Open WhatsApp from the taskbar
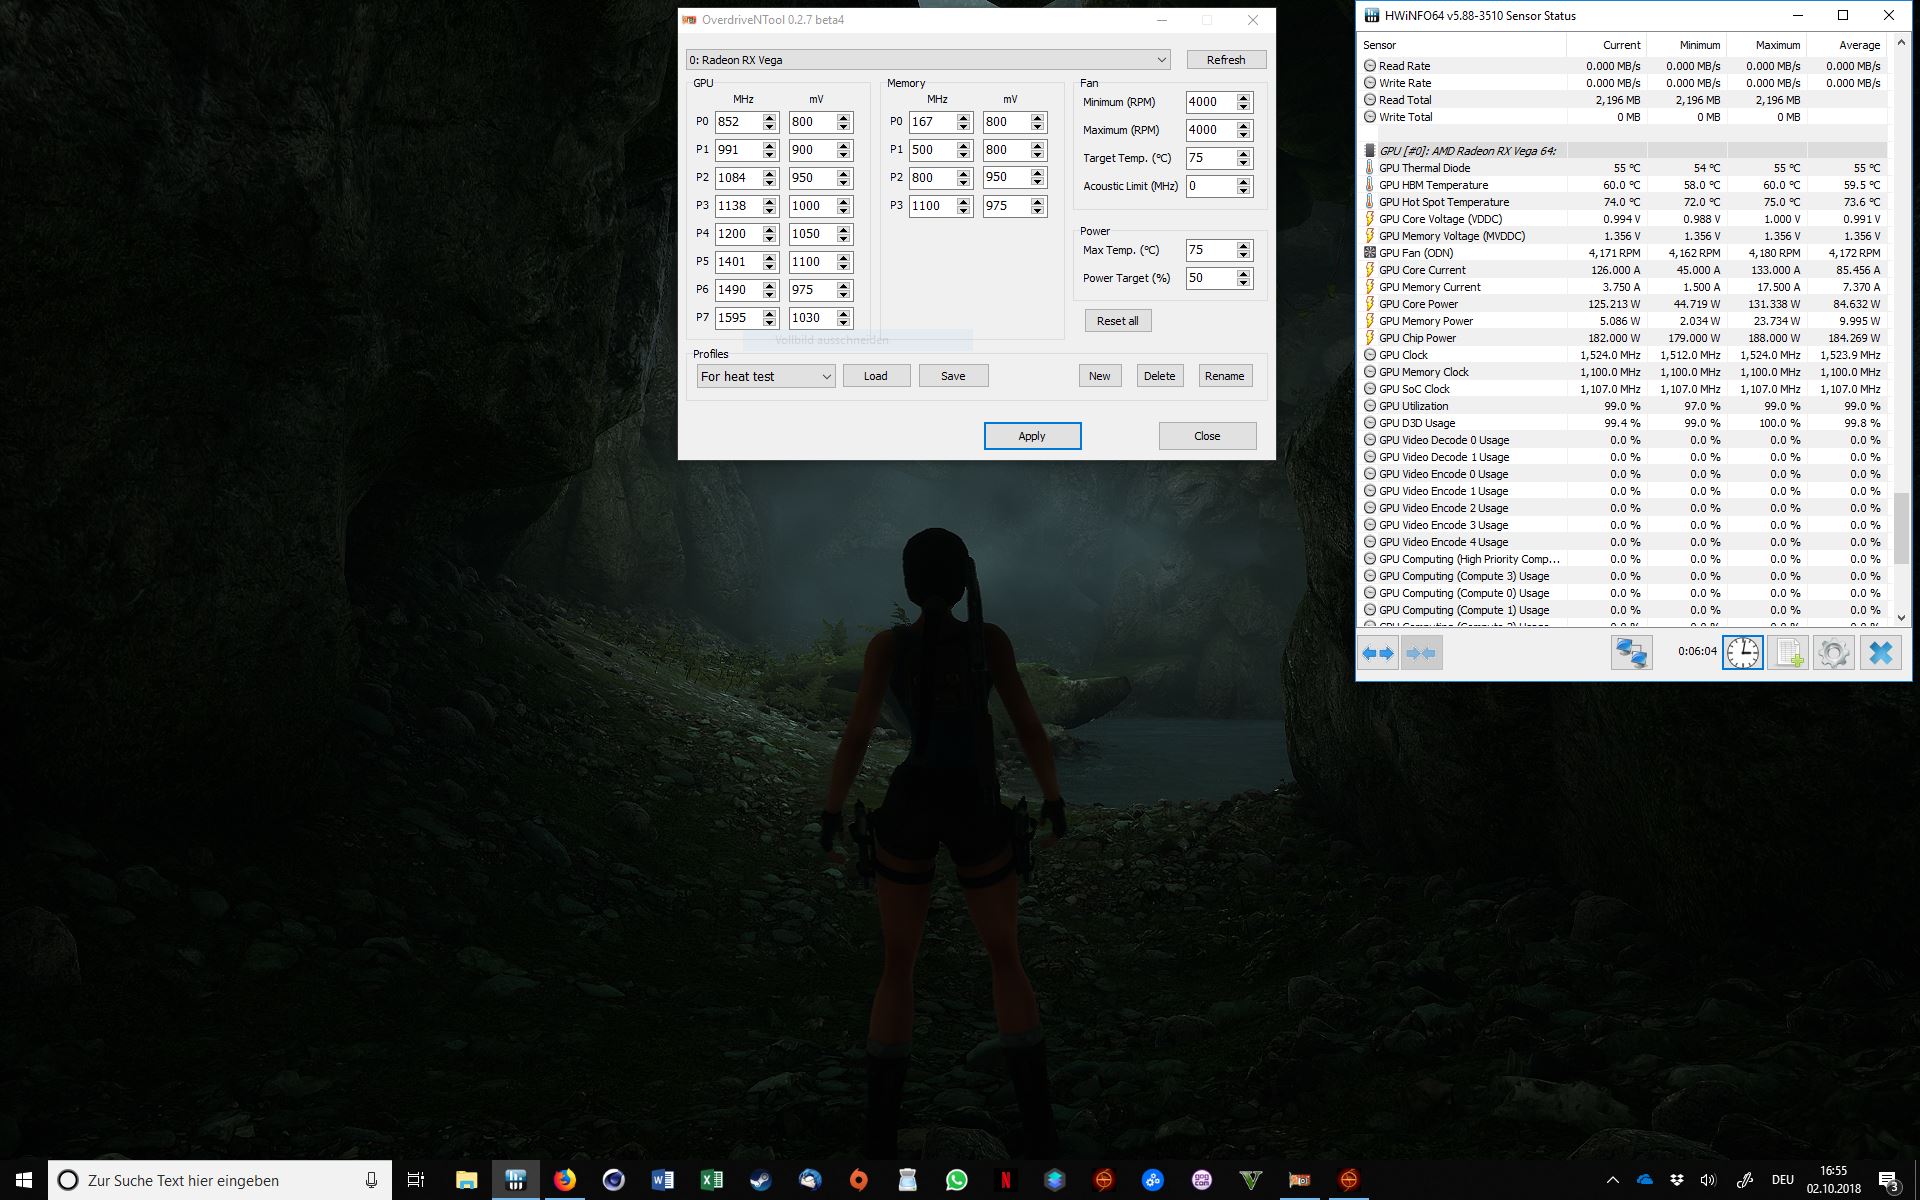Viewport: 1920px width, 1200px height. (957, 1180)
